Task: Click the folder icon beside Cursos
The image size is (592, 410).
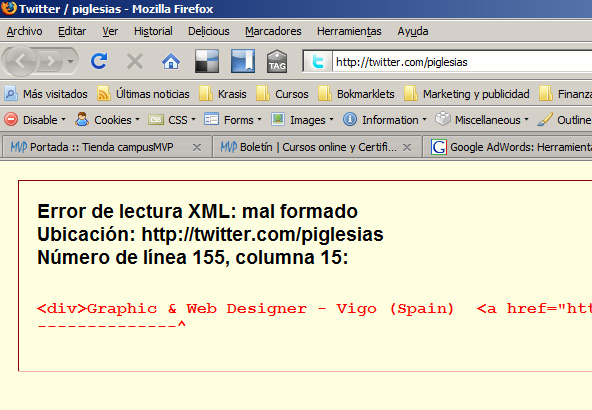Action: pyautogui.click(x=263, y=94)
